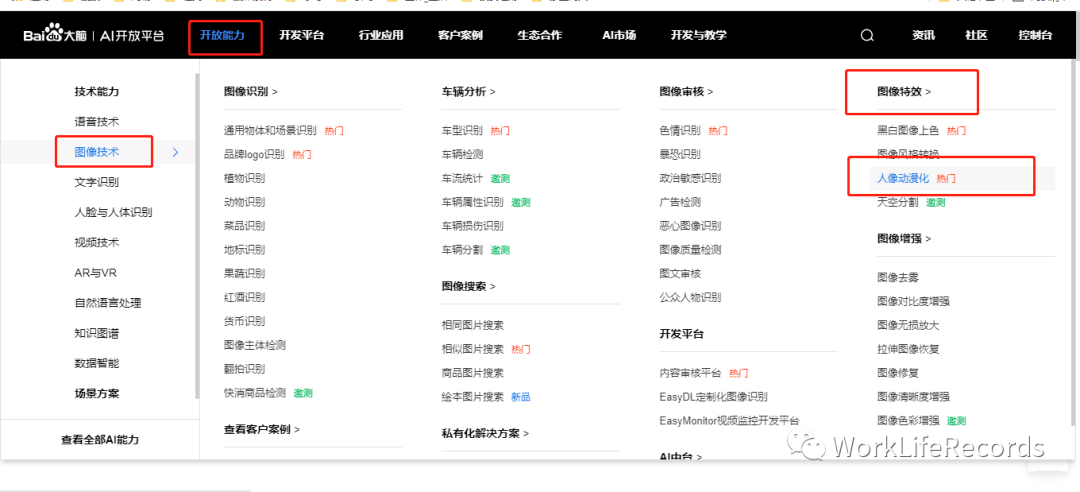The height and width of the screenshot is (492, 1080).
Task: Open the 图像特效 category heading
Action: pos(904,91)
